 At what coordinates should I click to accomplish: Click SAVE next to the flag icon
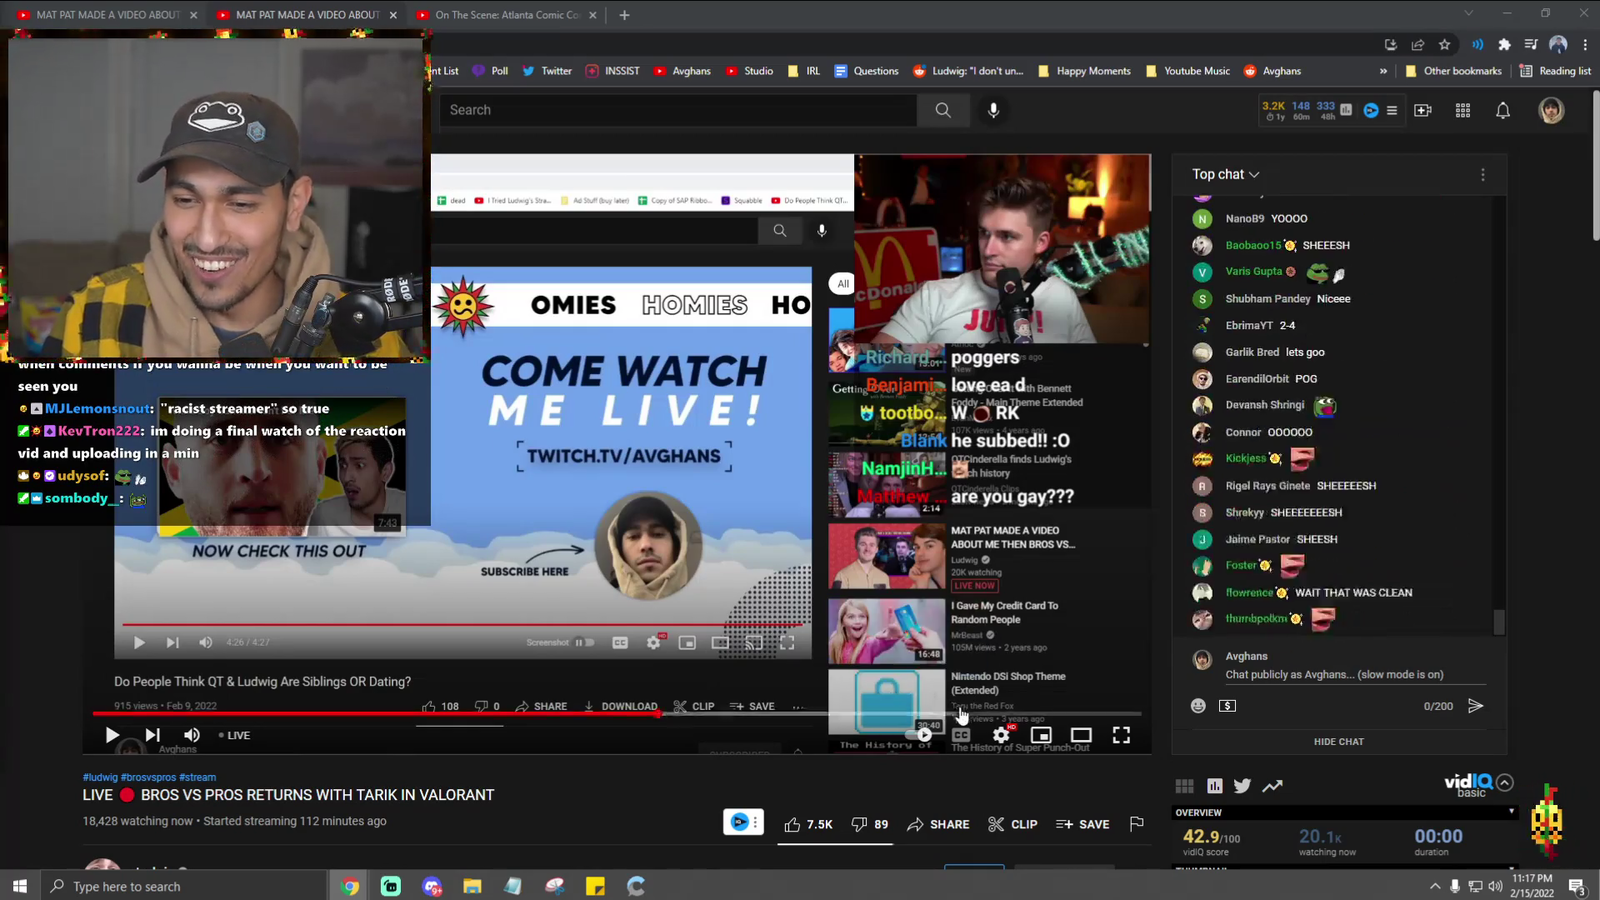(x=1082, y=824)
